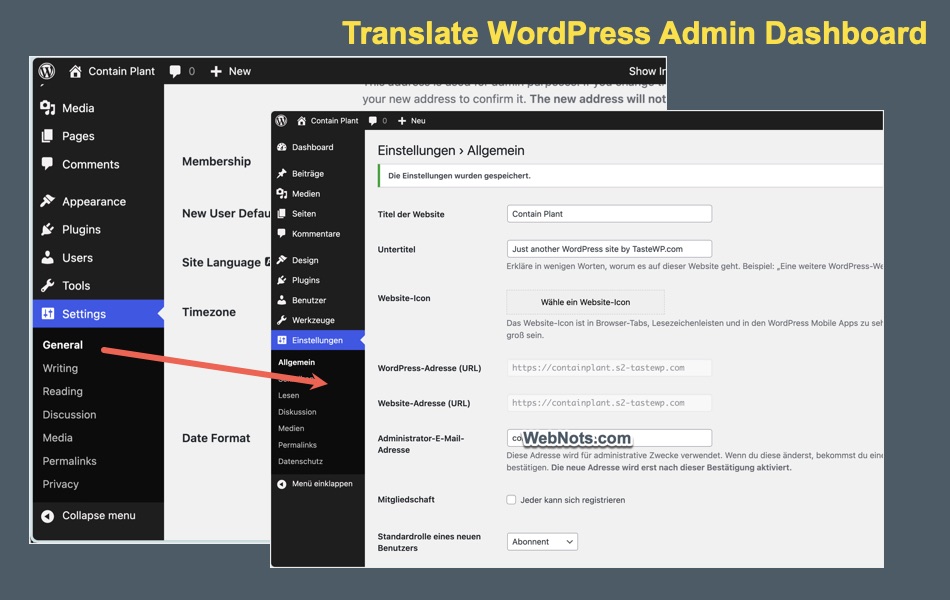Click the Plugins plug icon in English sidebar
Viewport: 950px width, 600px height.
click(47, 229)
